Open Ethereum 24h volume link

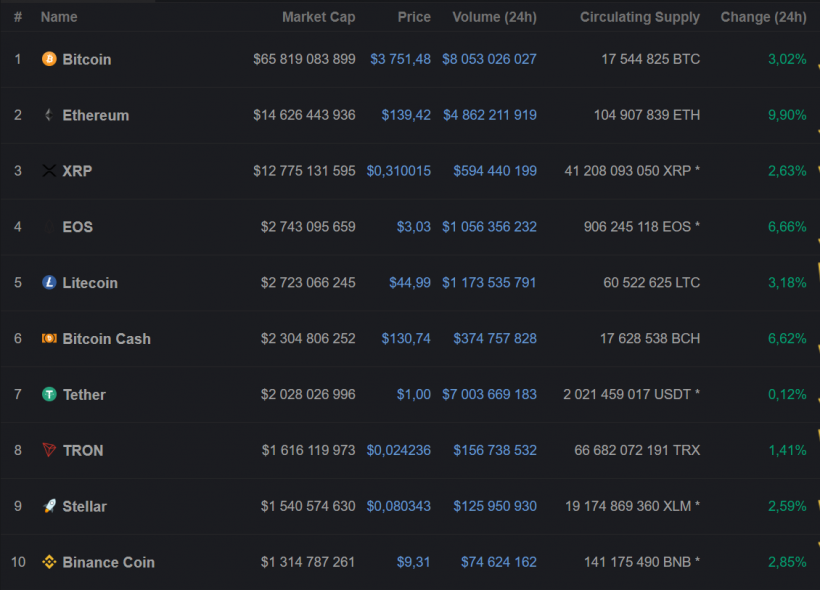pyautogui.click(x=490, y=115)
